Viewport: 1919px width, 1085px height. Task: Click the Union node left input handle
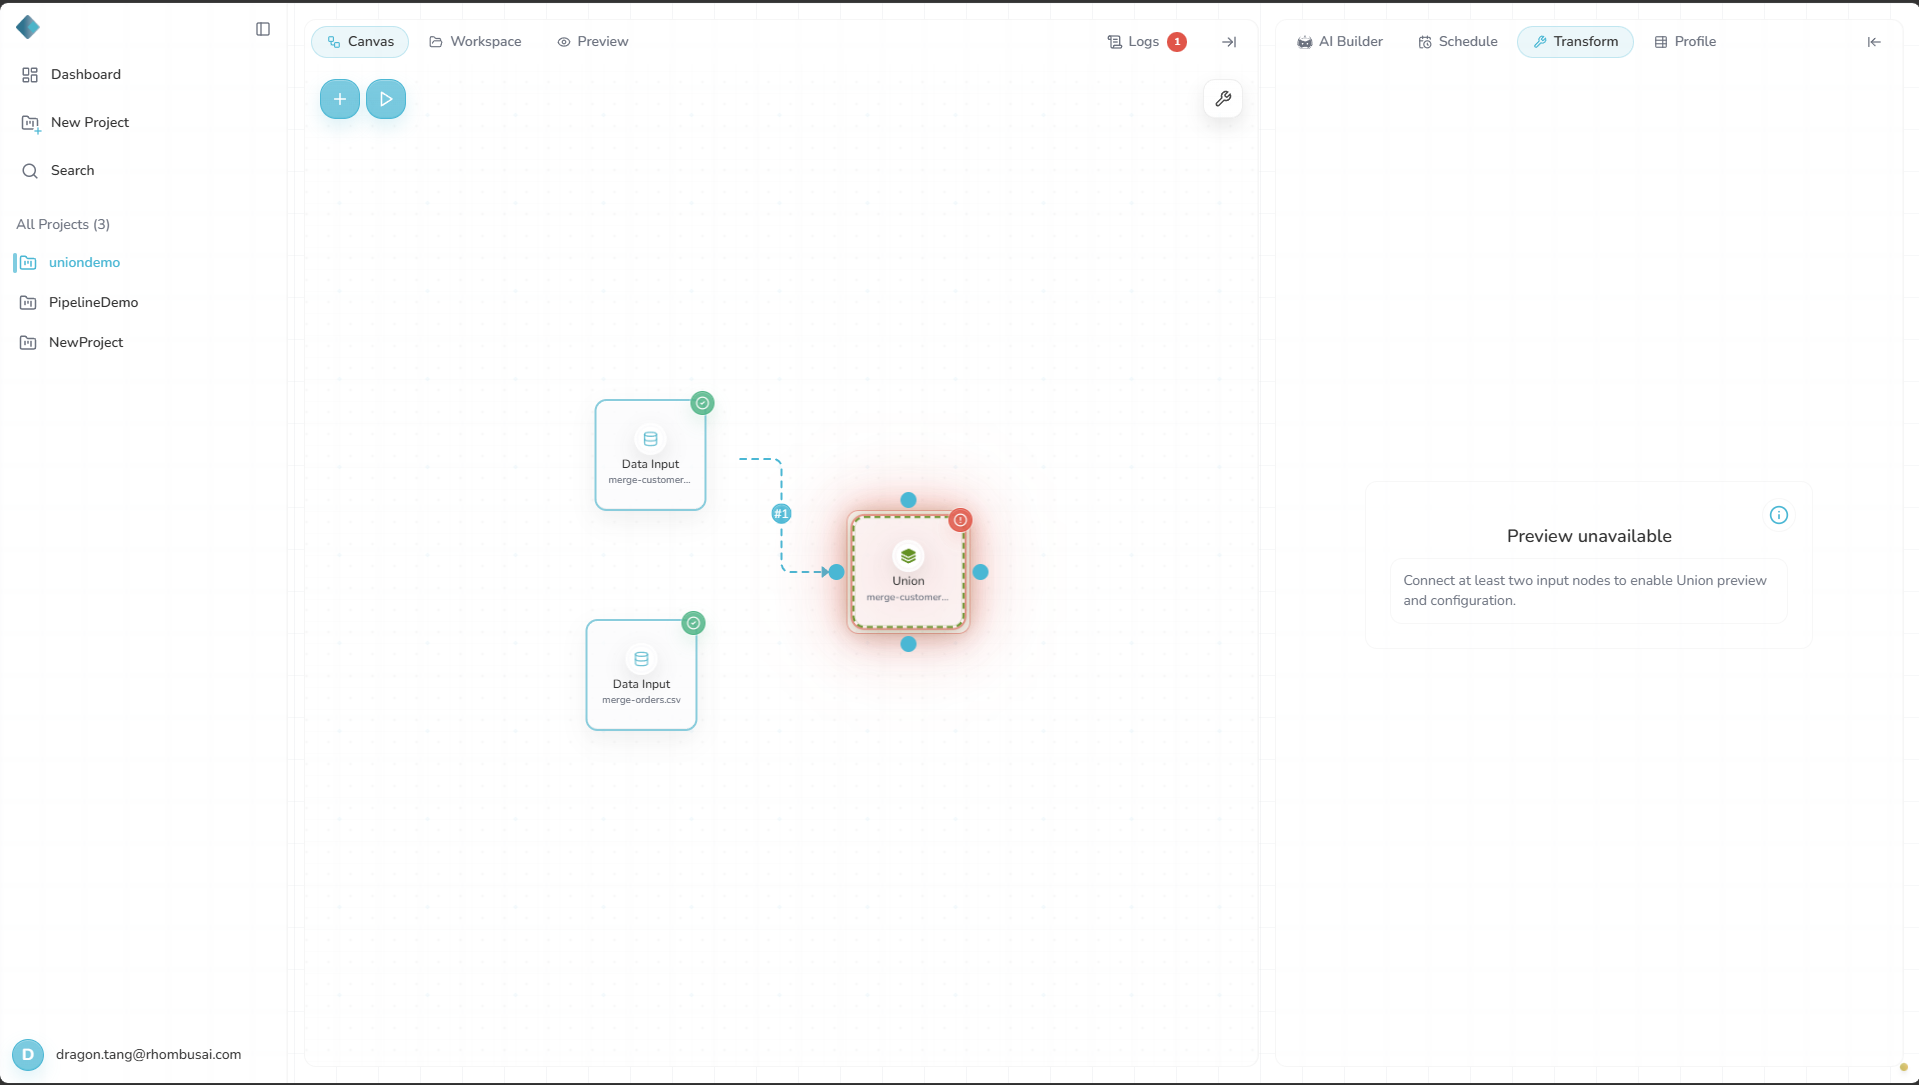[836, 572]
